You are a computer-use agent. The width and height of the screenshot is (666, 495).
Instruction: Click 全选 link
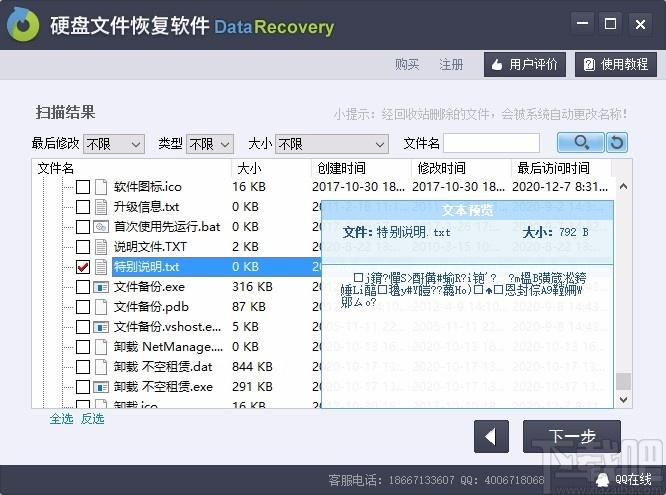tap(62, 419)
